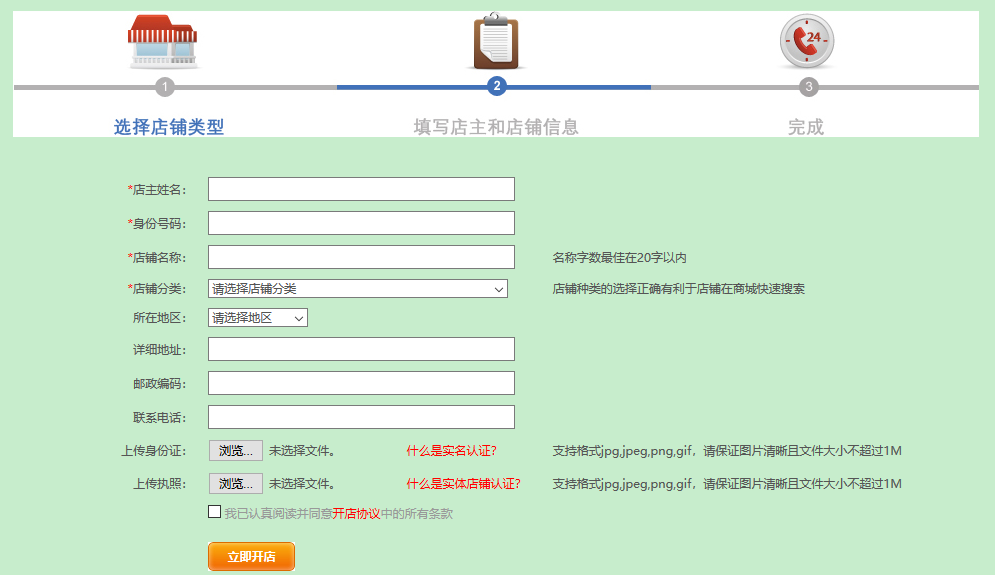Click step 2 circle marker
Viewport: 995px width, 575px height.
[x=497, y=87]
